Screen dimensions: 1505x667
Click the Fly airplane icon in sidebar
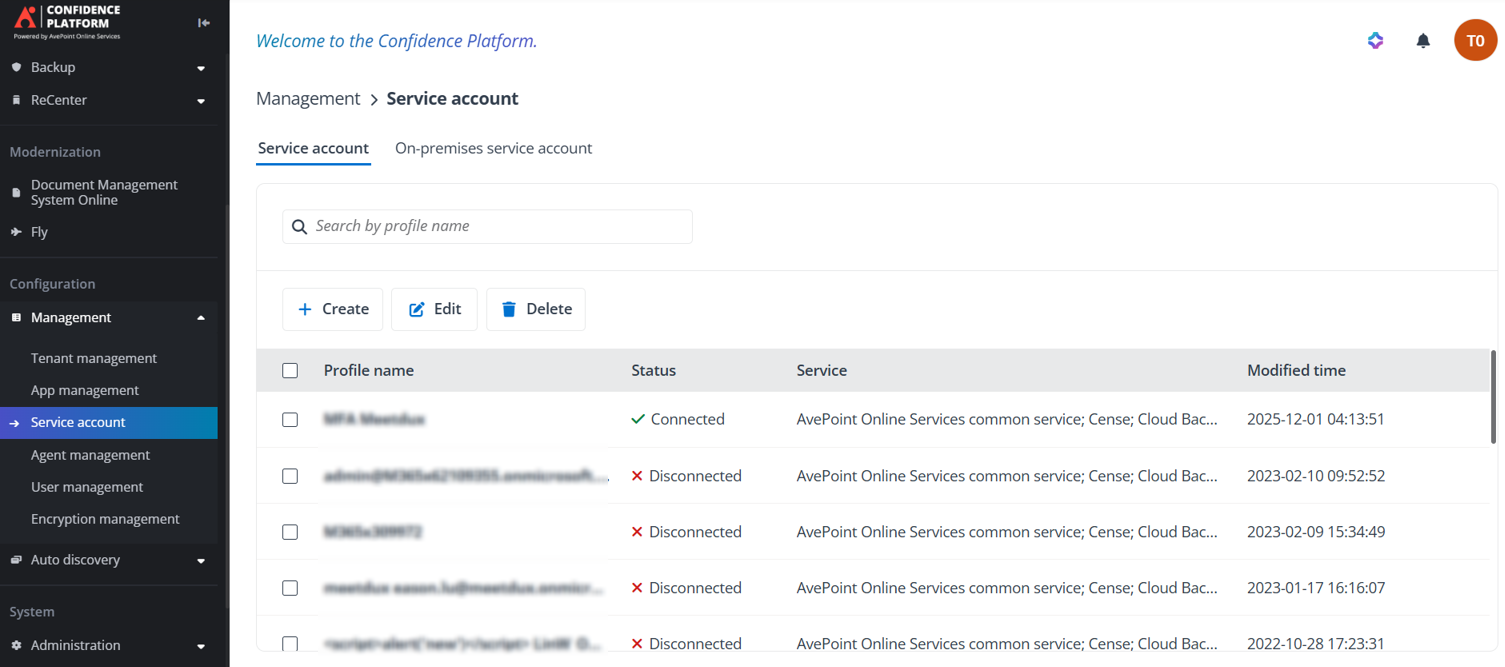click(x=16, y=232)
